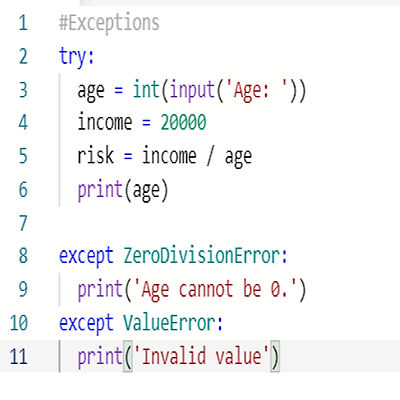Screen dimensions: 400x400
Task: Click the try keyword on line 2
Action: coord(74,57)
